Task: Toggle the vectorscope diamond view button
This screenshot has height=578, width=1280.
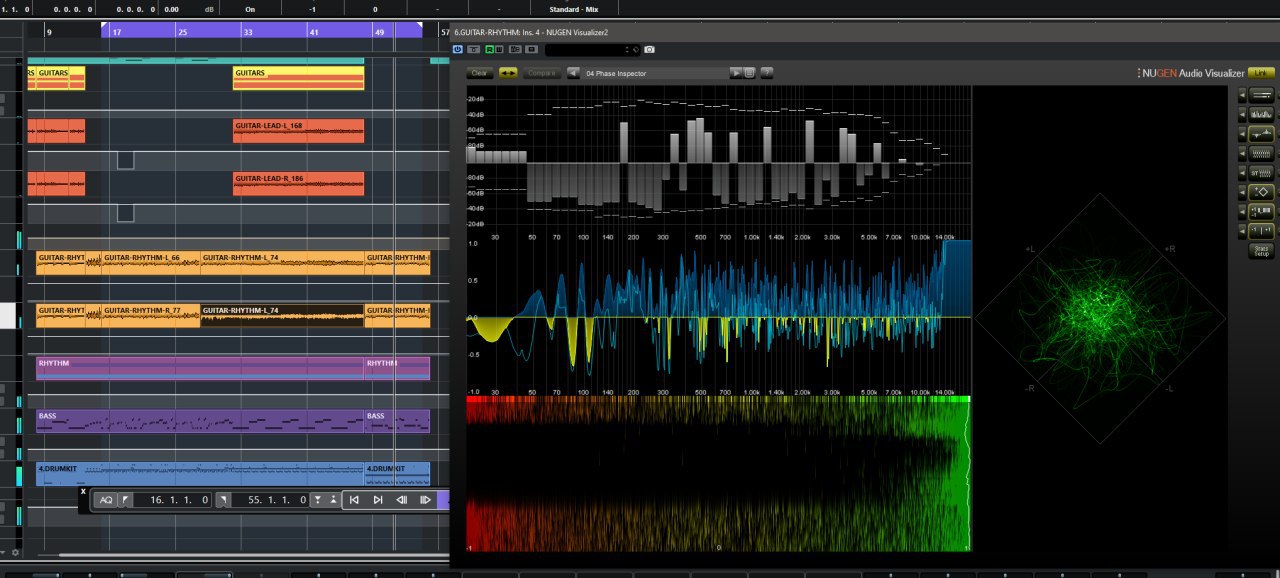Action: tap(1261, 192)
